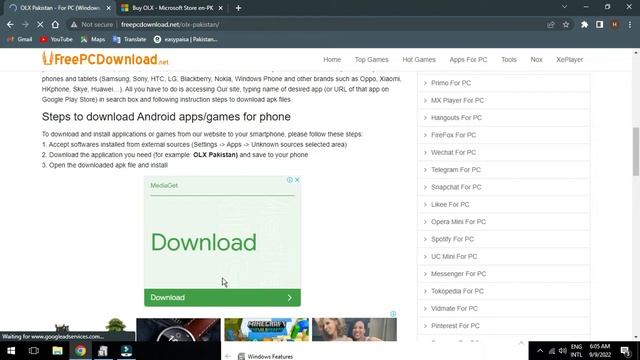Open UC Mini For PC sidebar link
640x360 pixels.
[x=454, y=256]
